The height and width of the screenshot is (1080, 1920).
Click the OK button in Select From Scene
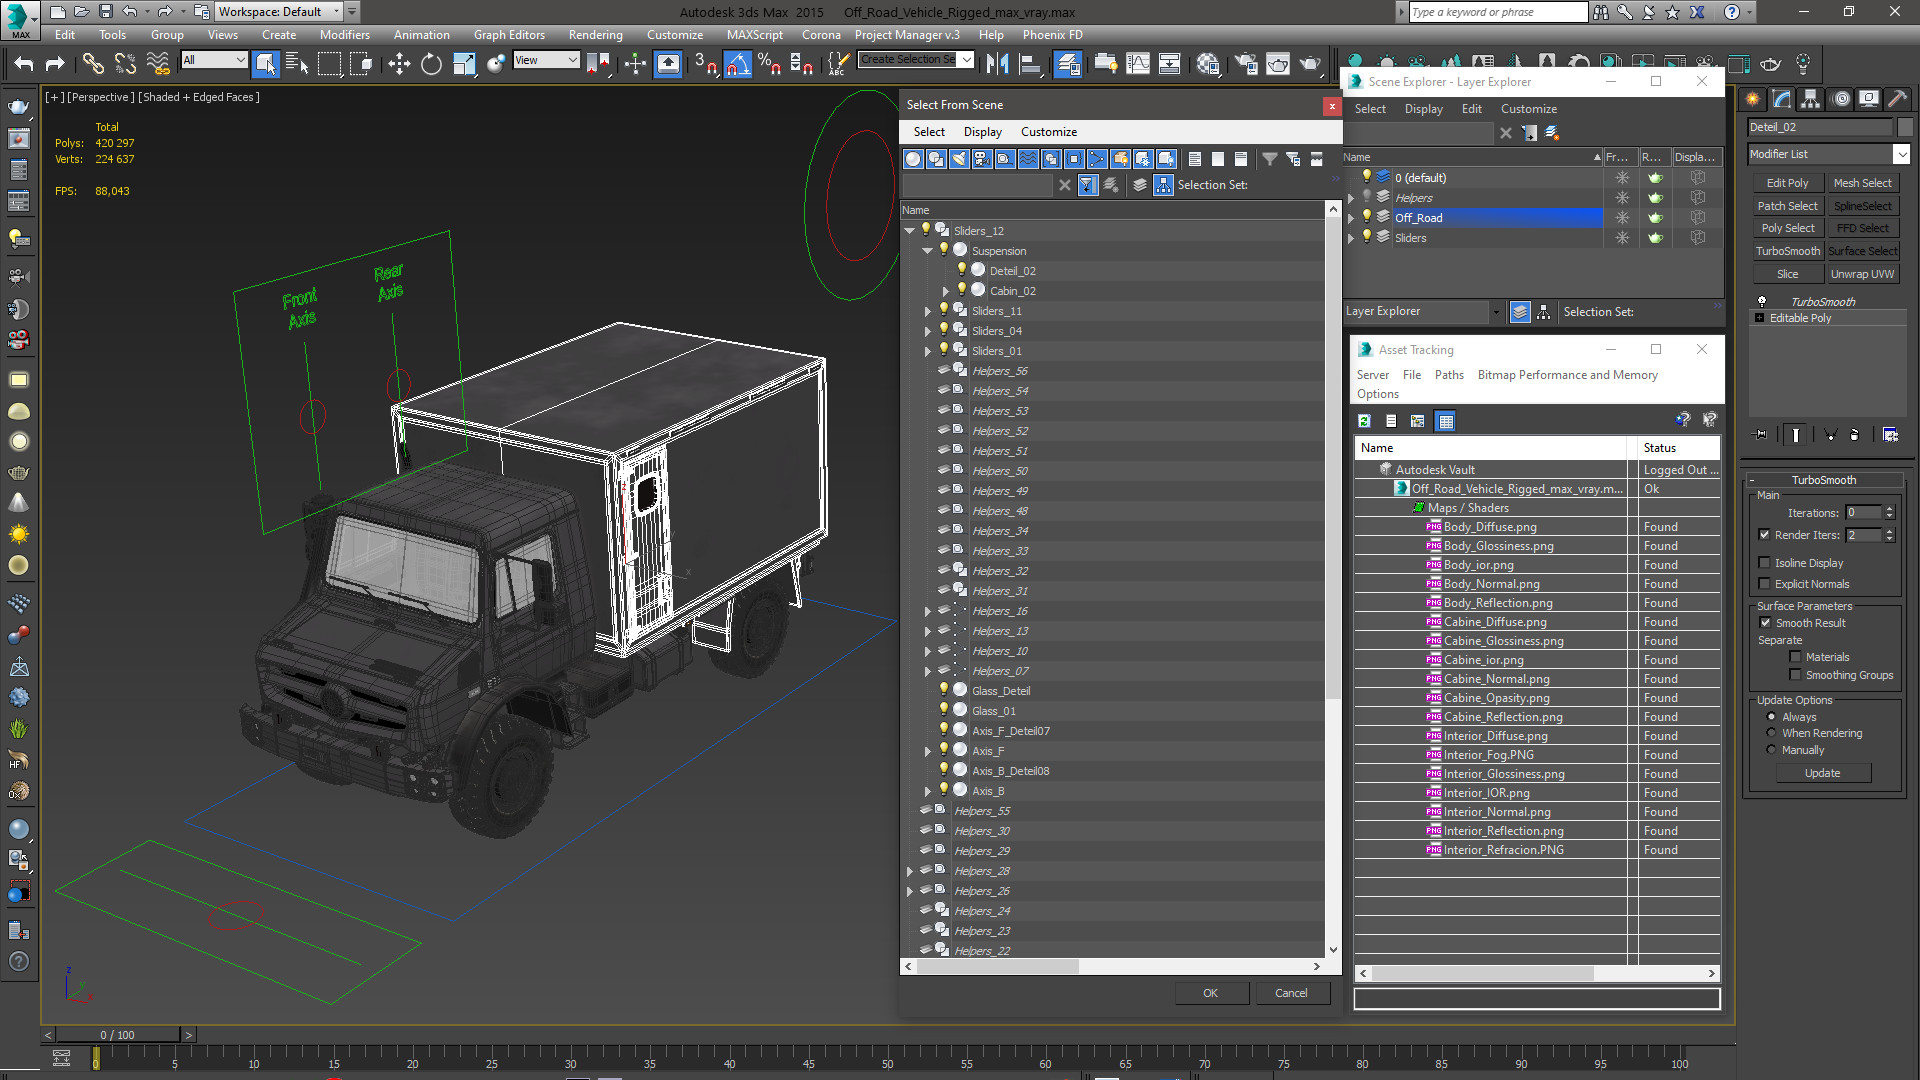pos(1210,993)
